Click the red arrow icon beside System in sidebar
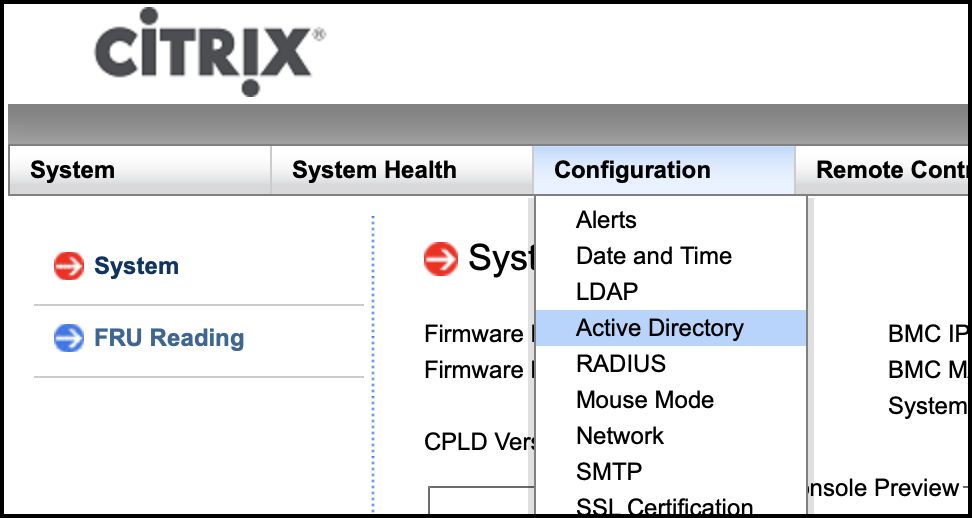 pyautogui.click(x=69, y=266)
